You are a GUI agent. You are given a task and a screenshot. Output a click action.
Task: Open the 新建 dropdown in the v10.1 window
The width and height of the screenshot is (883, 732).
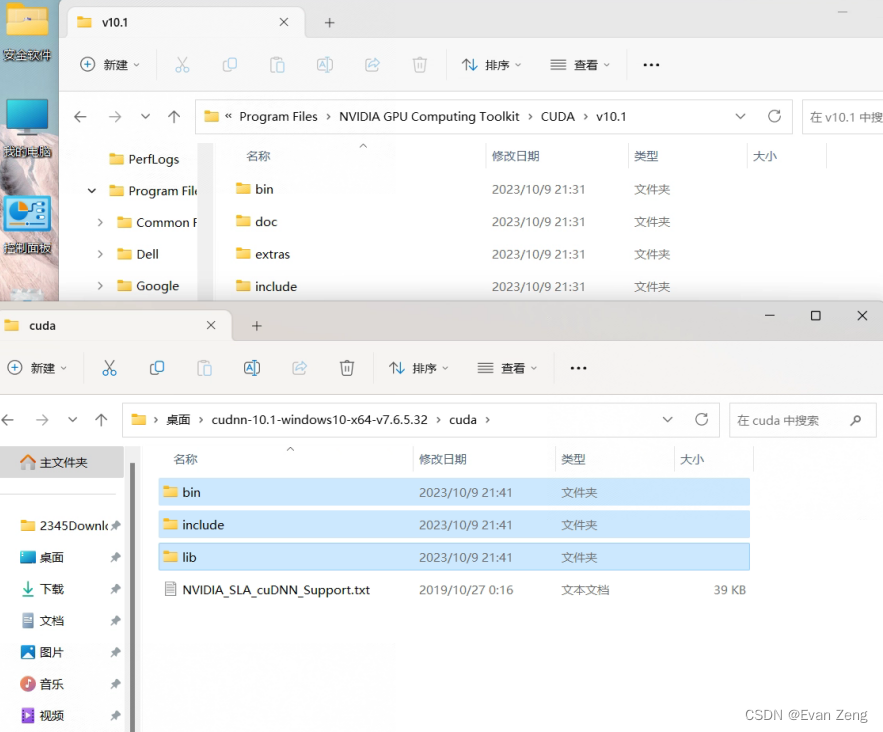110,65
